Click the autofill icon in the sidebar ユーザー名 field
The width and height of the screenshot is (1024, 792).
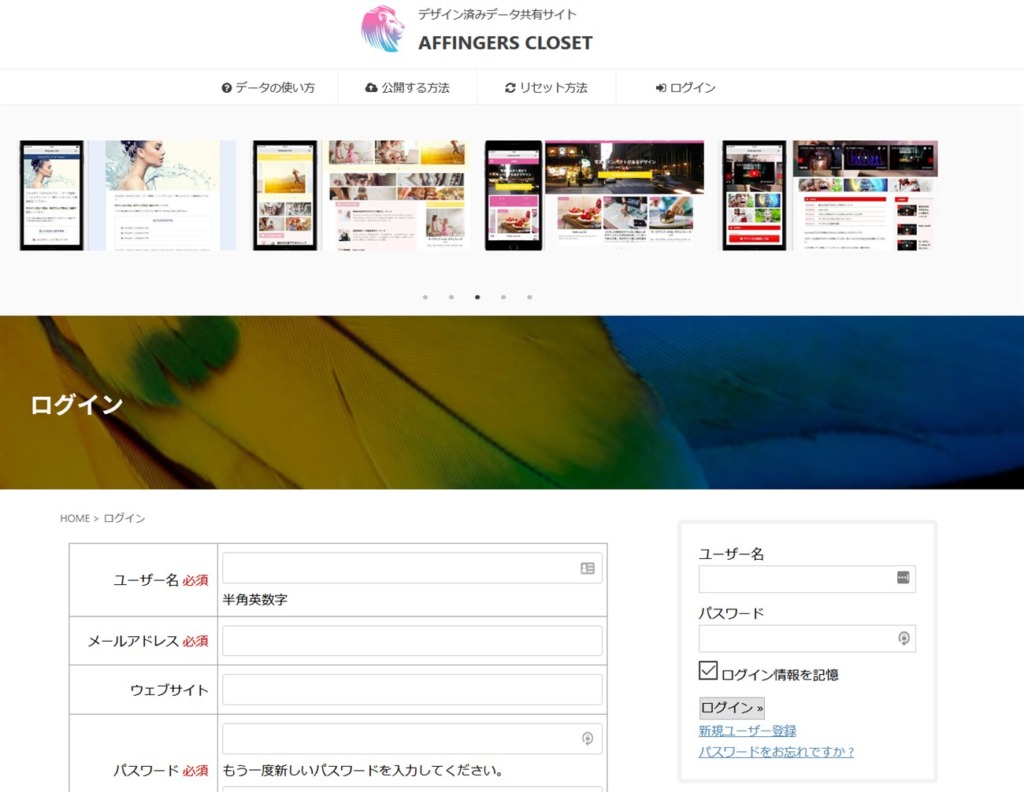(x=903, y=578)
